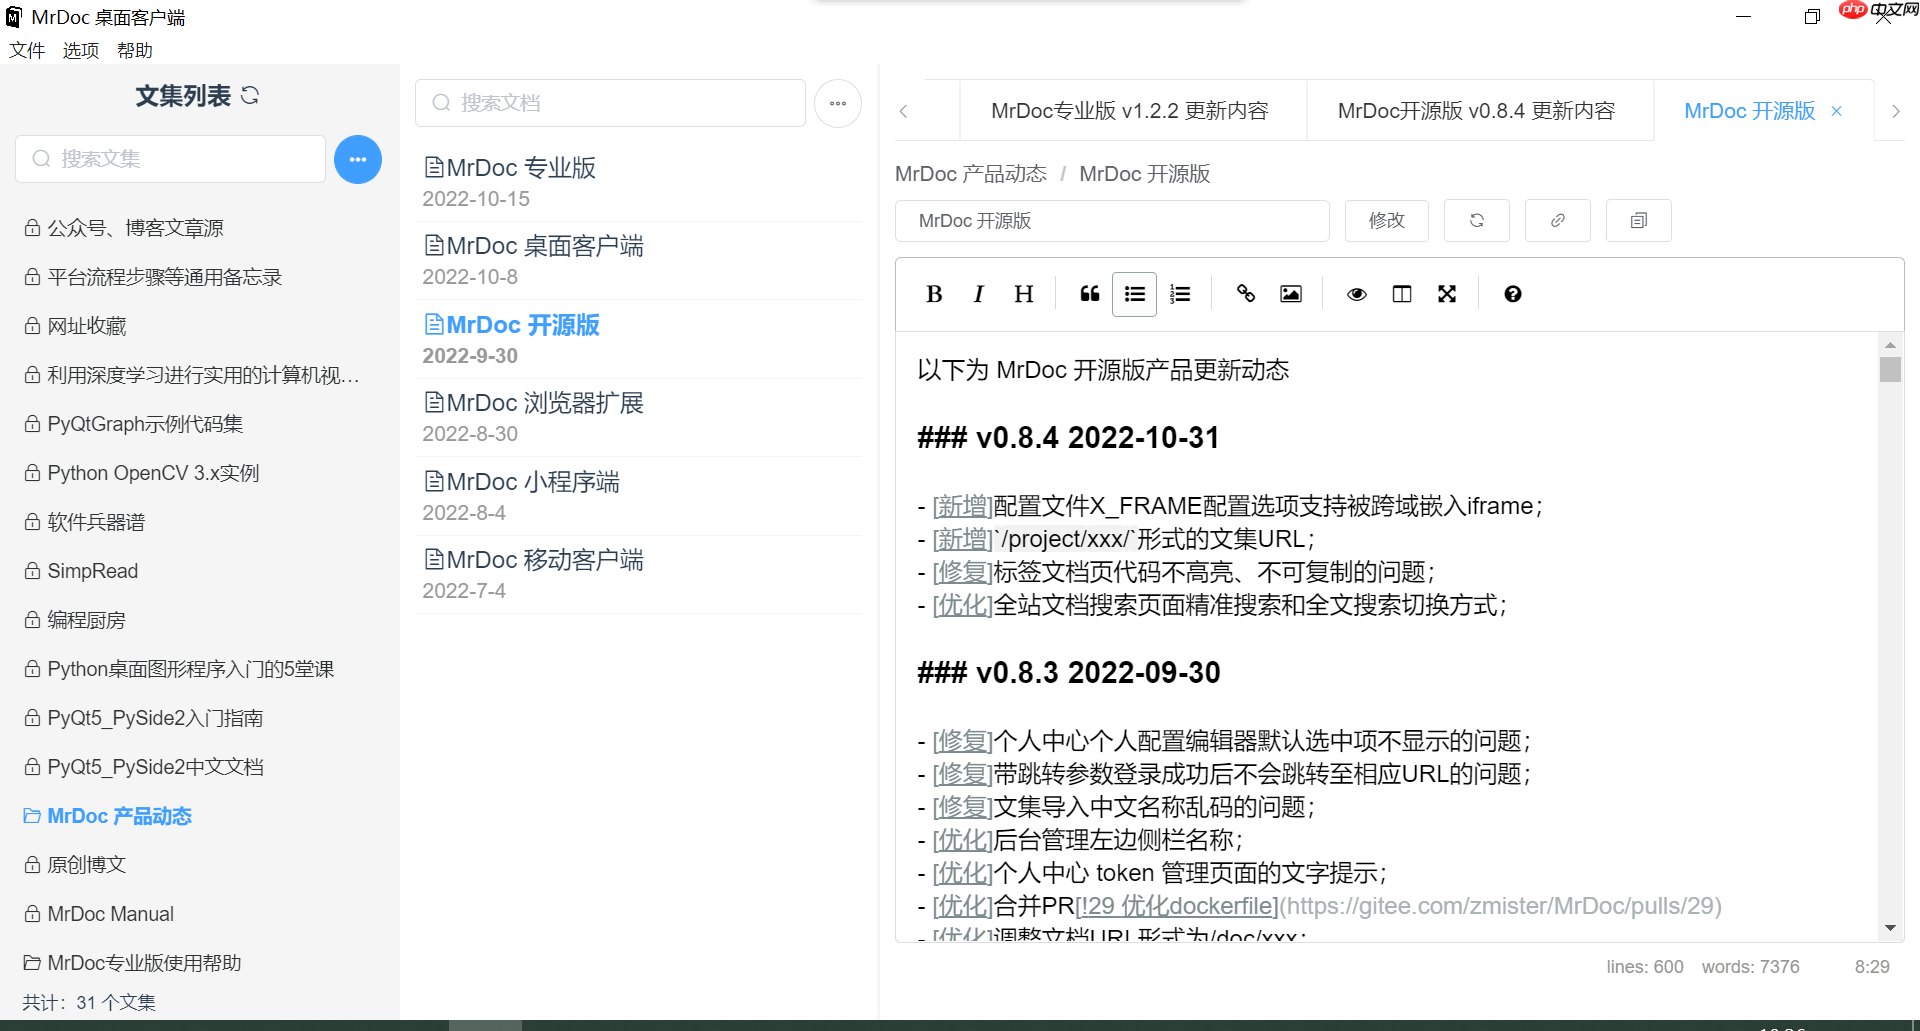
Task: Toggle the ordered list formatting
Action: [x=1180, y=294]
